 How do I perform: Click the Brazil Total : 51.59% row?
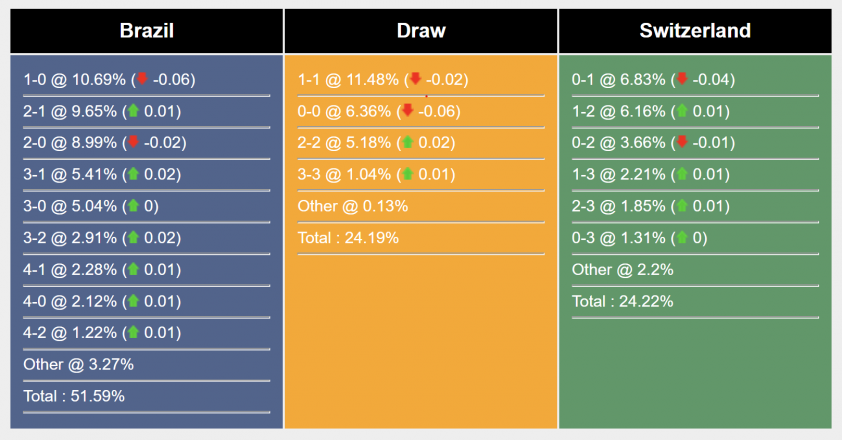tap(147, 396)
